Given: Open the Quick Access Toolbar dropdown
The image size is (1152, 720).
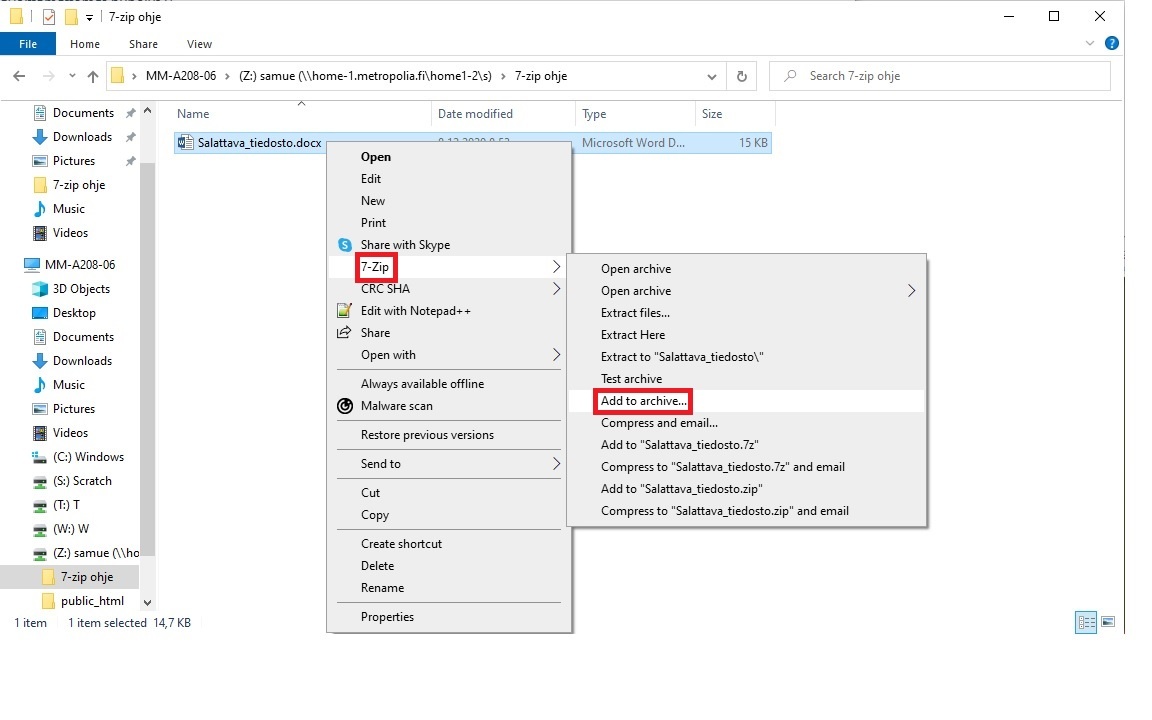Looking at the screenshot, I should pos(89,17).
